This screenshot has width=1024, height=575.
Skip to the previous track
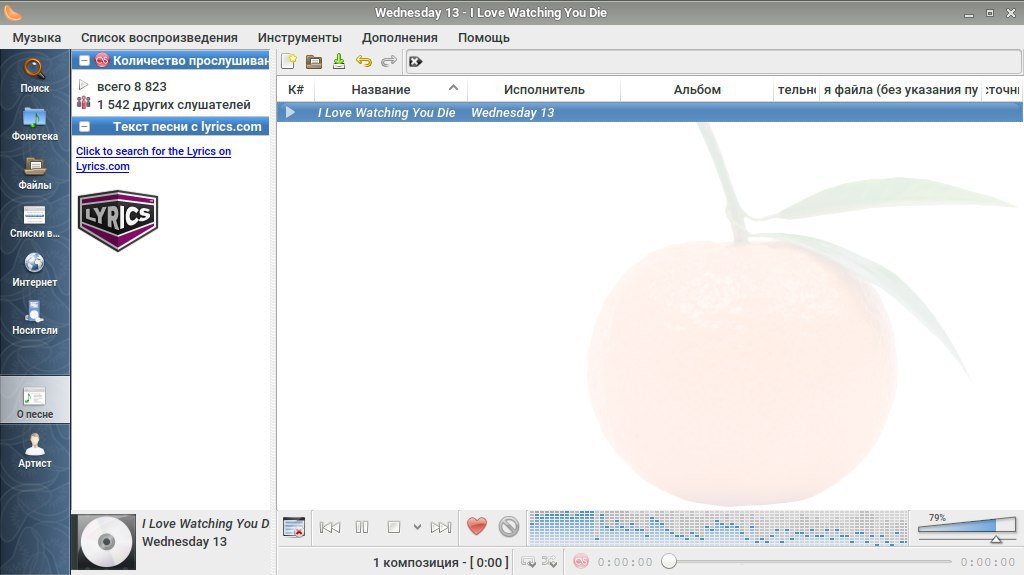coord(330,527)
